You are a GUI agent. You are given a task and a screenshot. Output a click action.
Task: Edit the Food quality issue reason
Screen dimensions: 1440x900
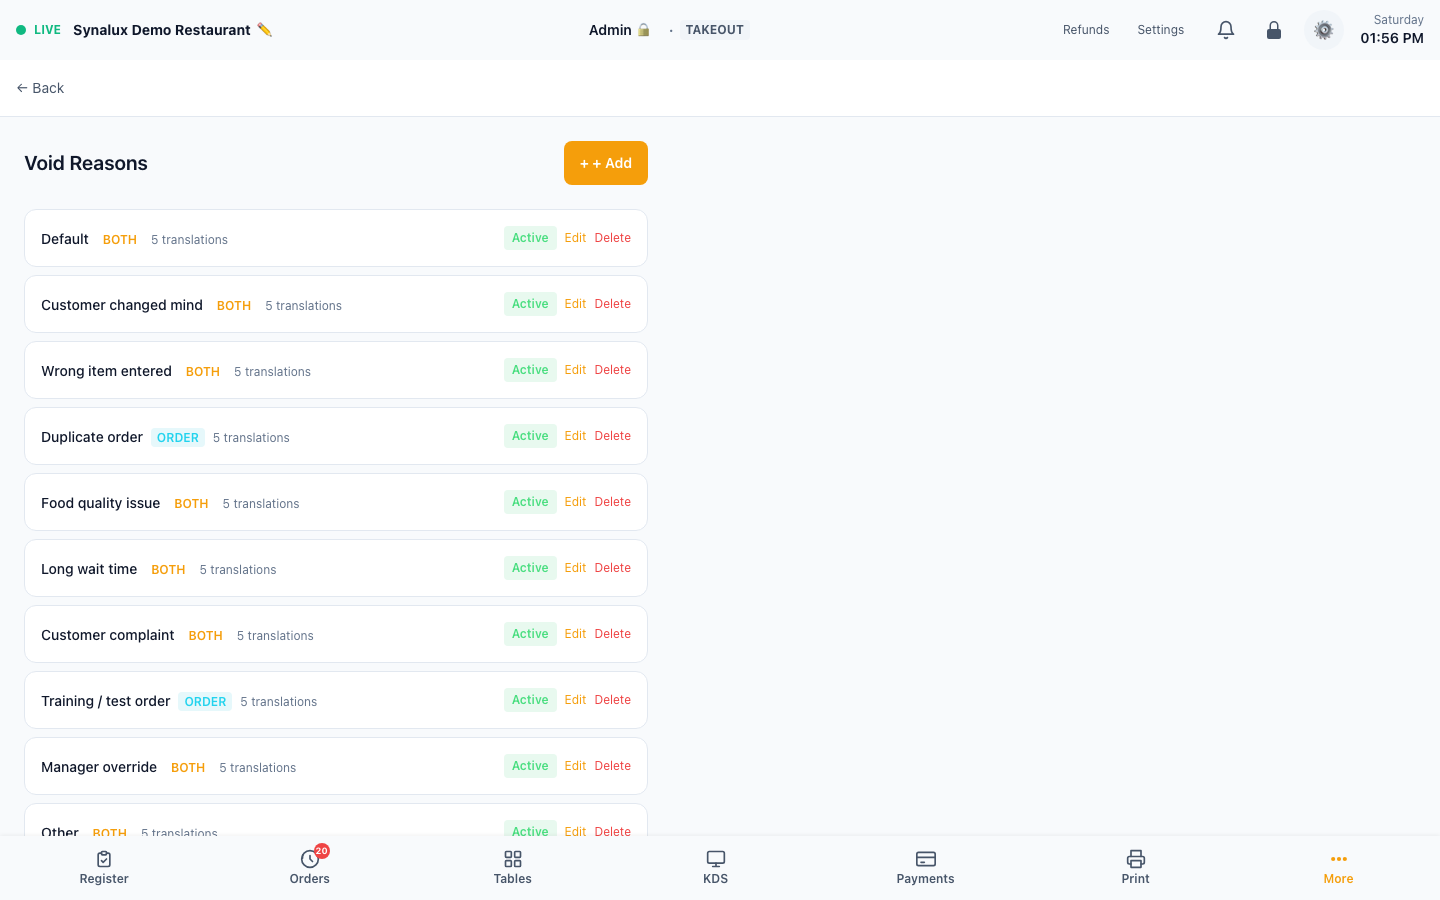[x=575, y=502]
